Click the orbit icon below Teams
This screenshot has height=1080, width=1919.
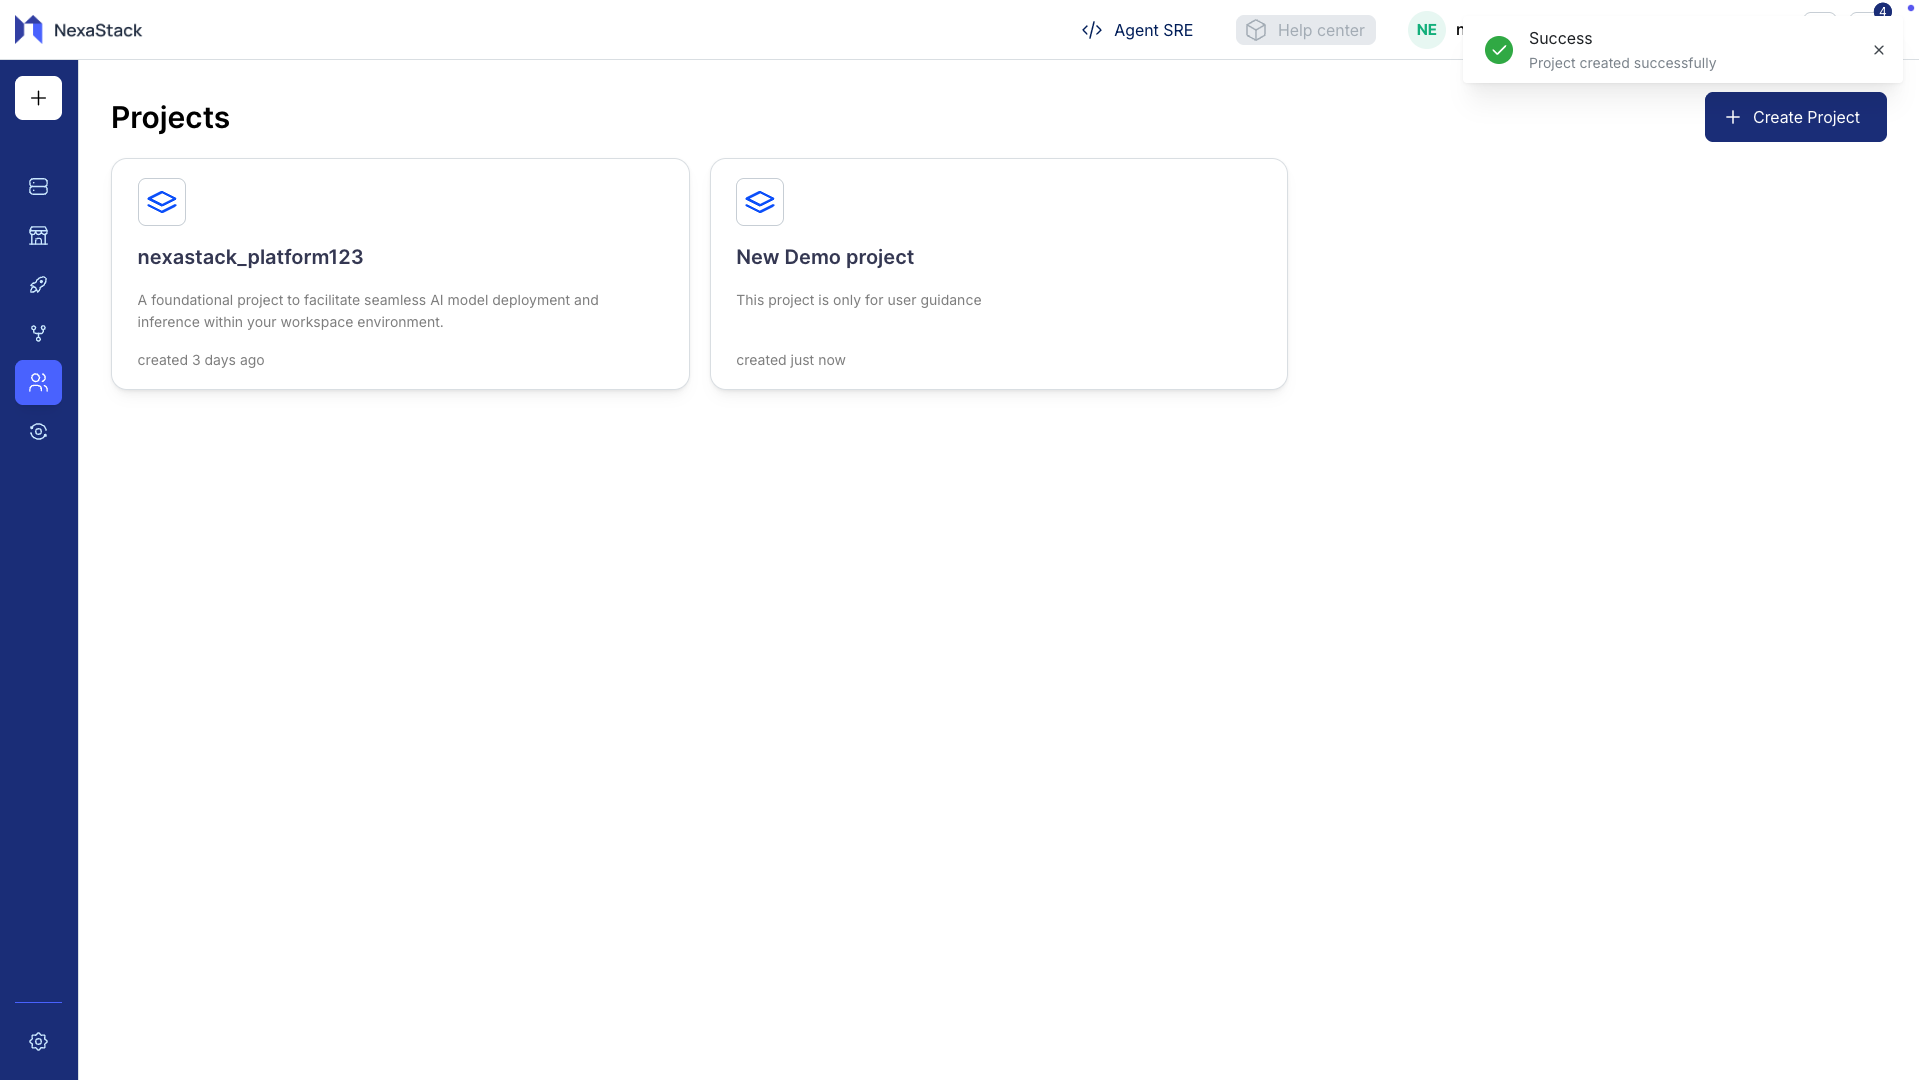(38, 431)
